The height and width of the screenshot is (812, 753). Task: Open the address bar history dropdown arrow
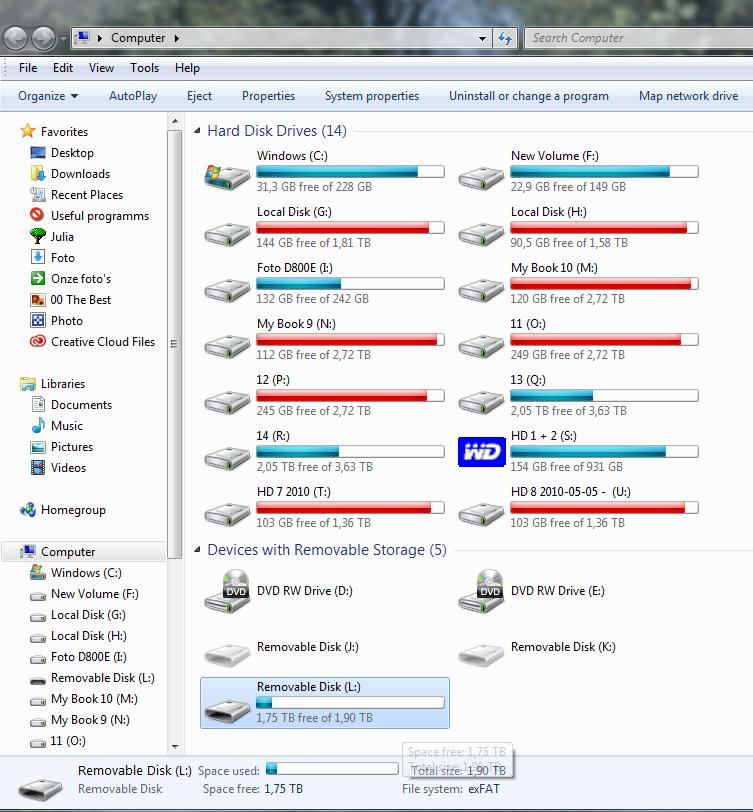(482, 38)
